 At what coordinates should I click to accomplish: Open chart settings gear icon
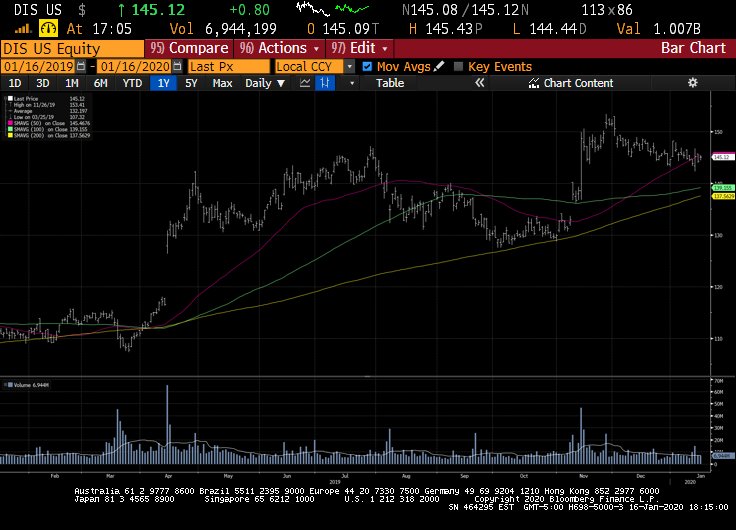[x=692, y=83]
